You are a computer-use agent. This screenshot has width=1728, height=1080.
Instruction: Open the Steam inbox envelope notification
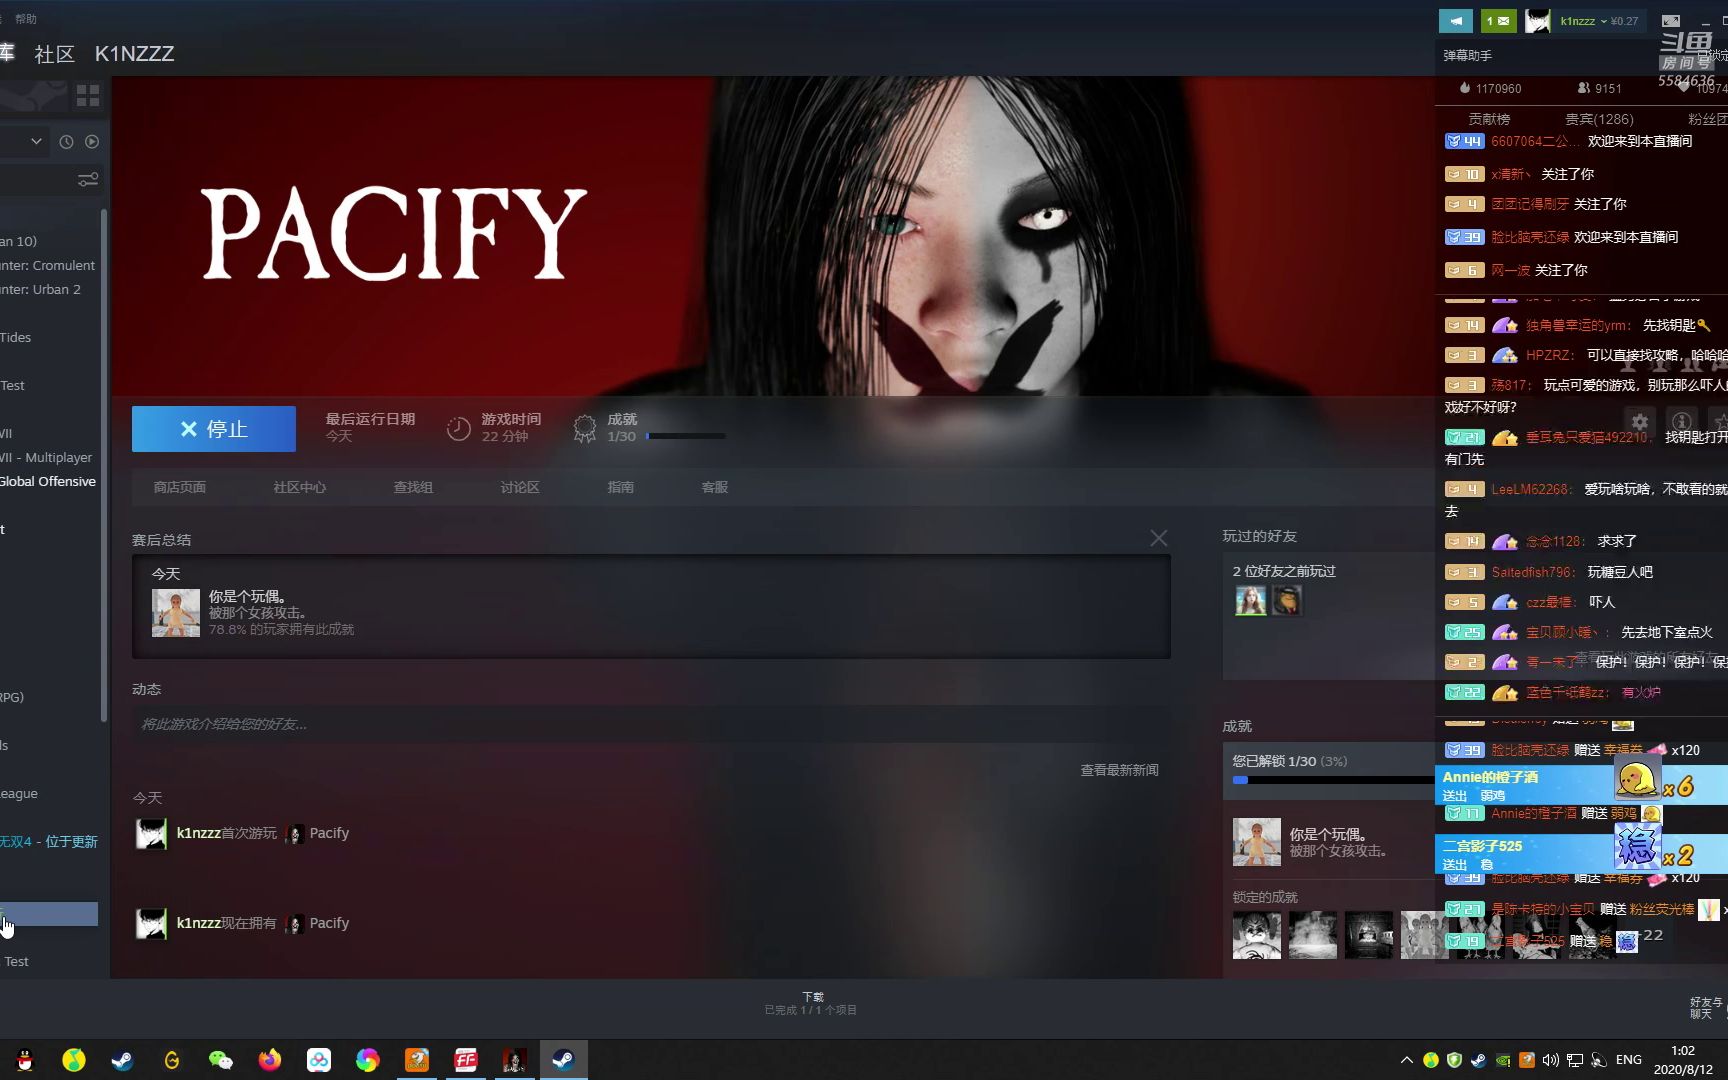coord(1498,20)
